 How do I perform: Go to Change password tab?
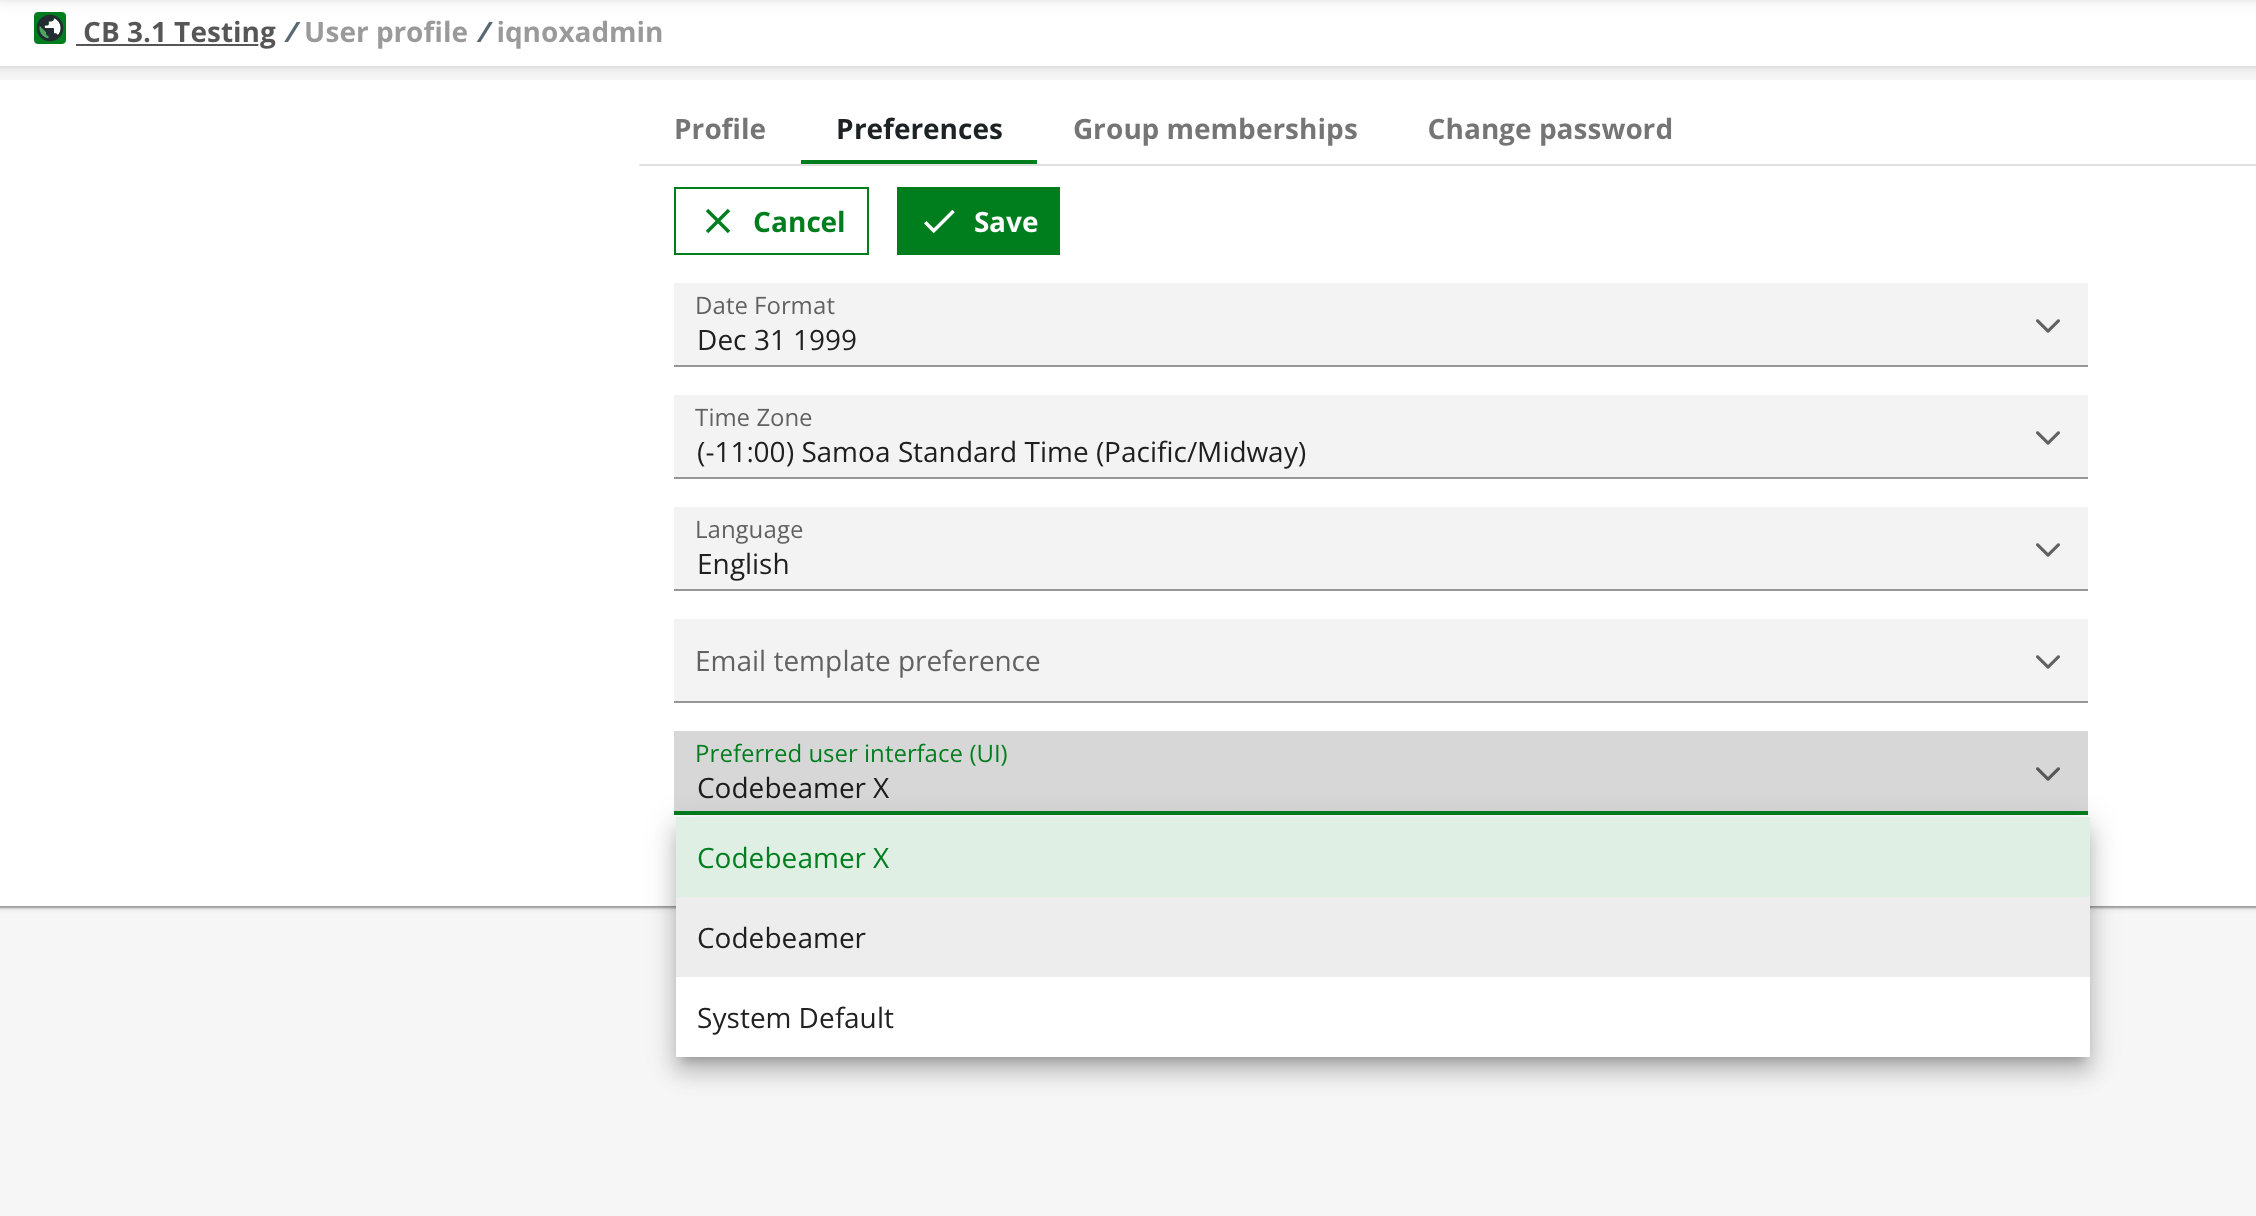(1549, 129)
